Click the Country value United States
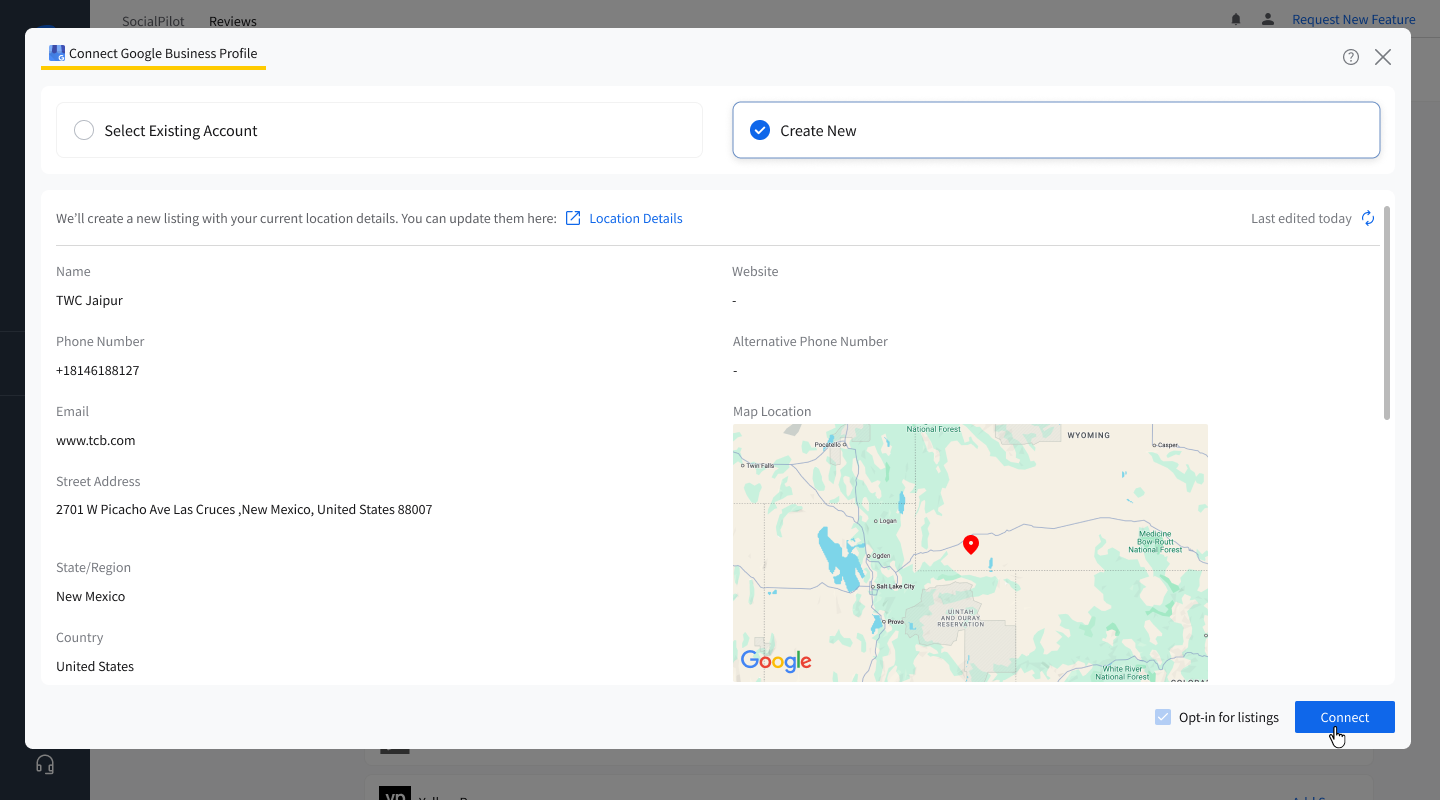The height and width of the screenshot is (800, 1440). (95, 666)
